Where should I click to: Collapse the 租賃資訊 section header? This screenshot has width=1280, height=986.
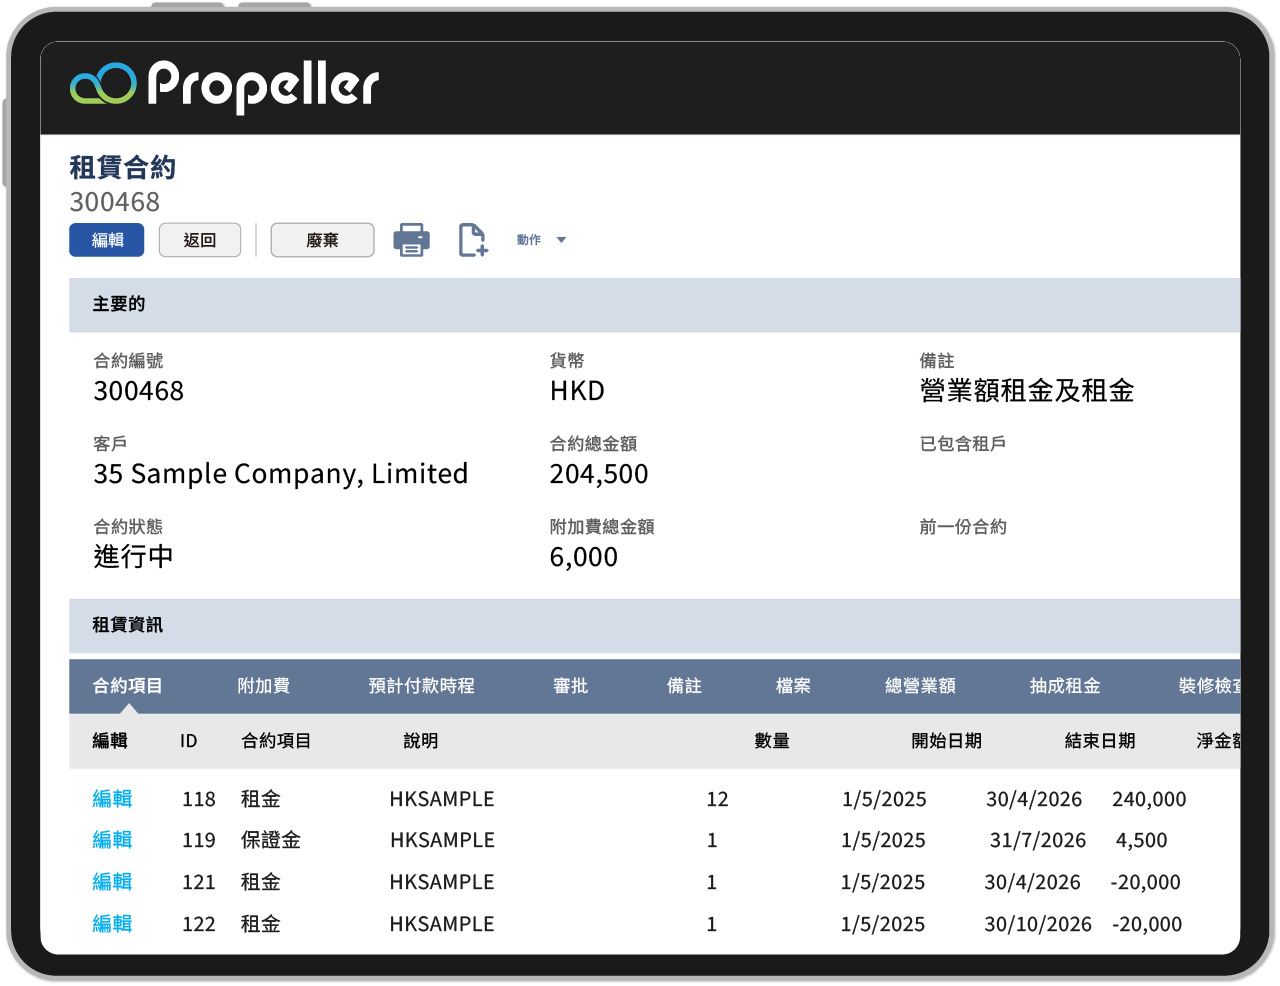click(x=127, y=625)
